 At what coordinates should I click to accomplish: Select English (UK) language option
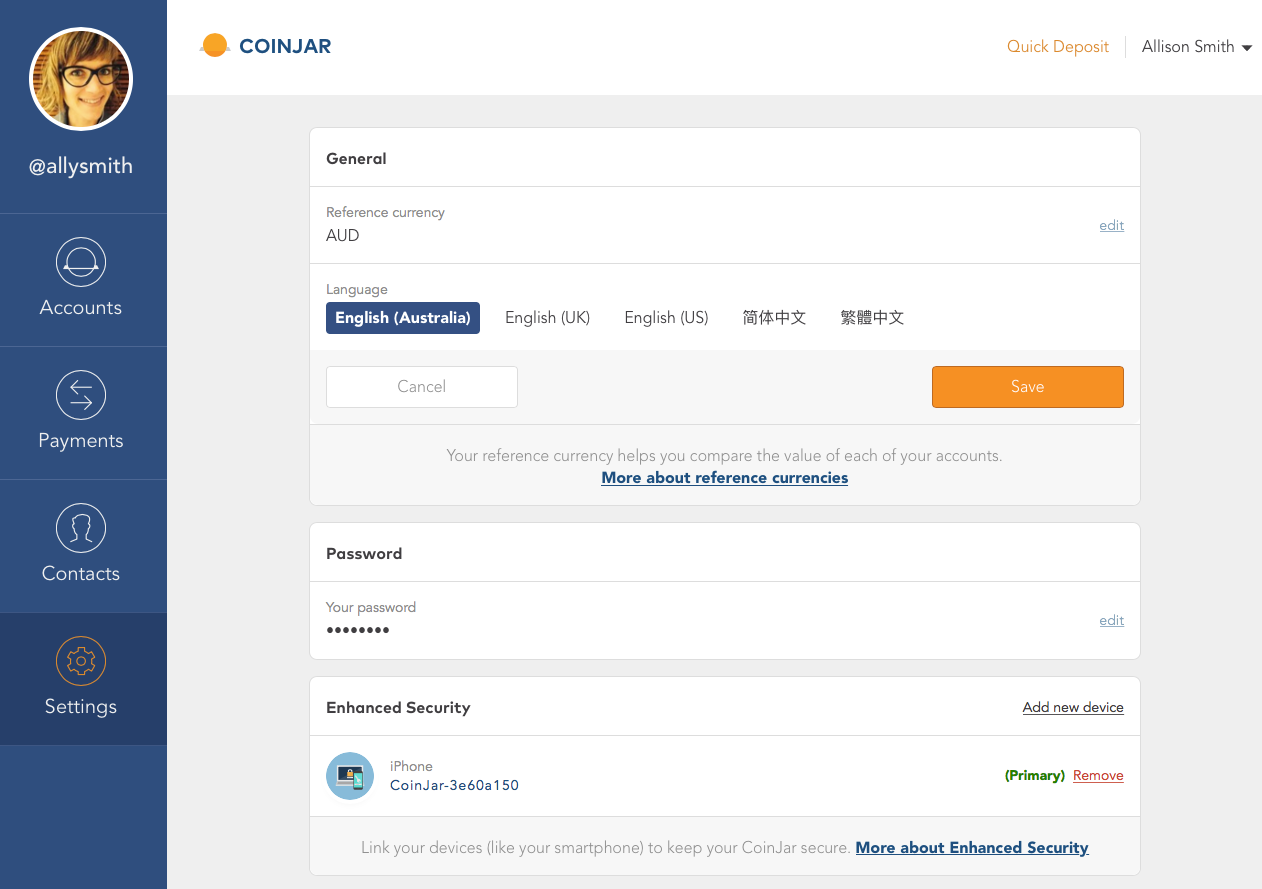pyautogui.click(x=547, y=318)
